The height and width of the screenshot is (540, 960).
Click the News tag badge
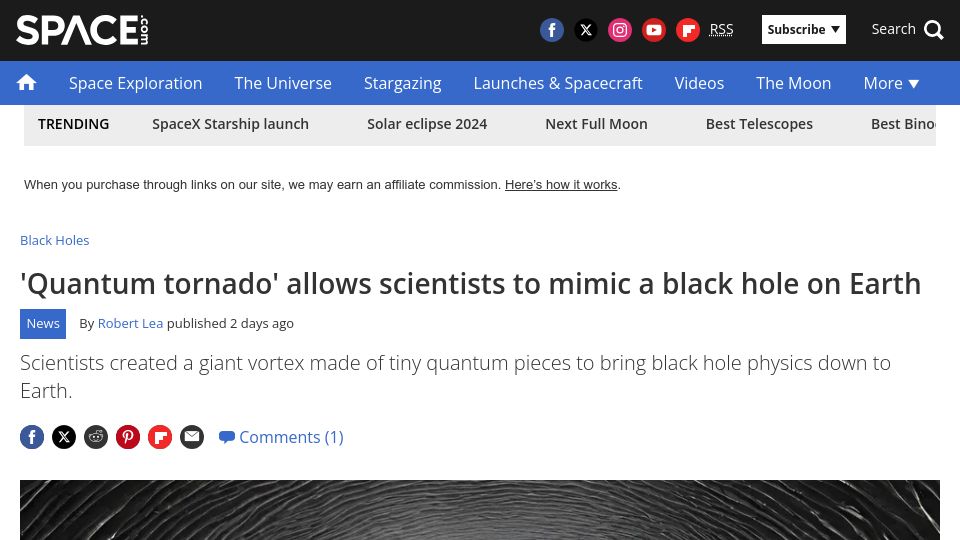click(x=43, y=324)
